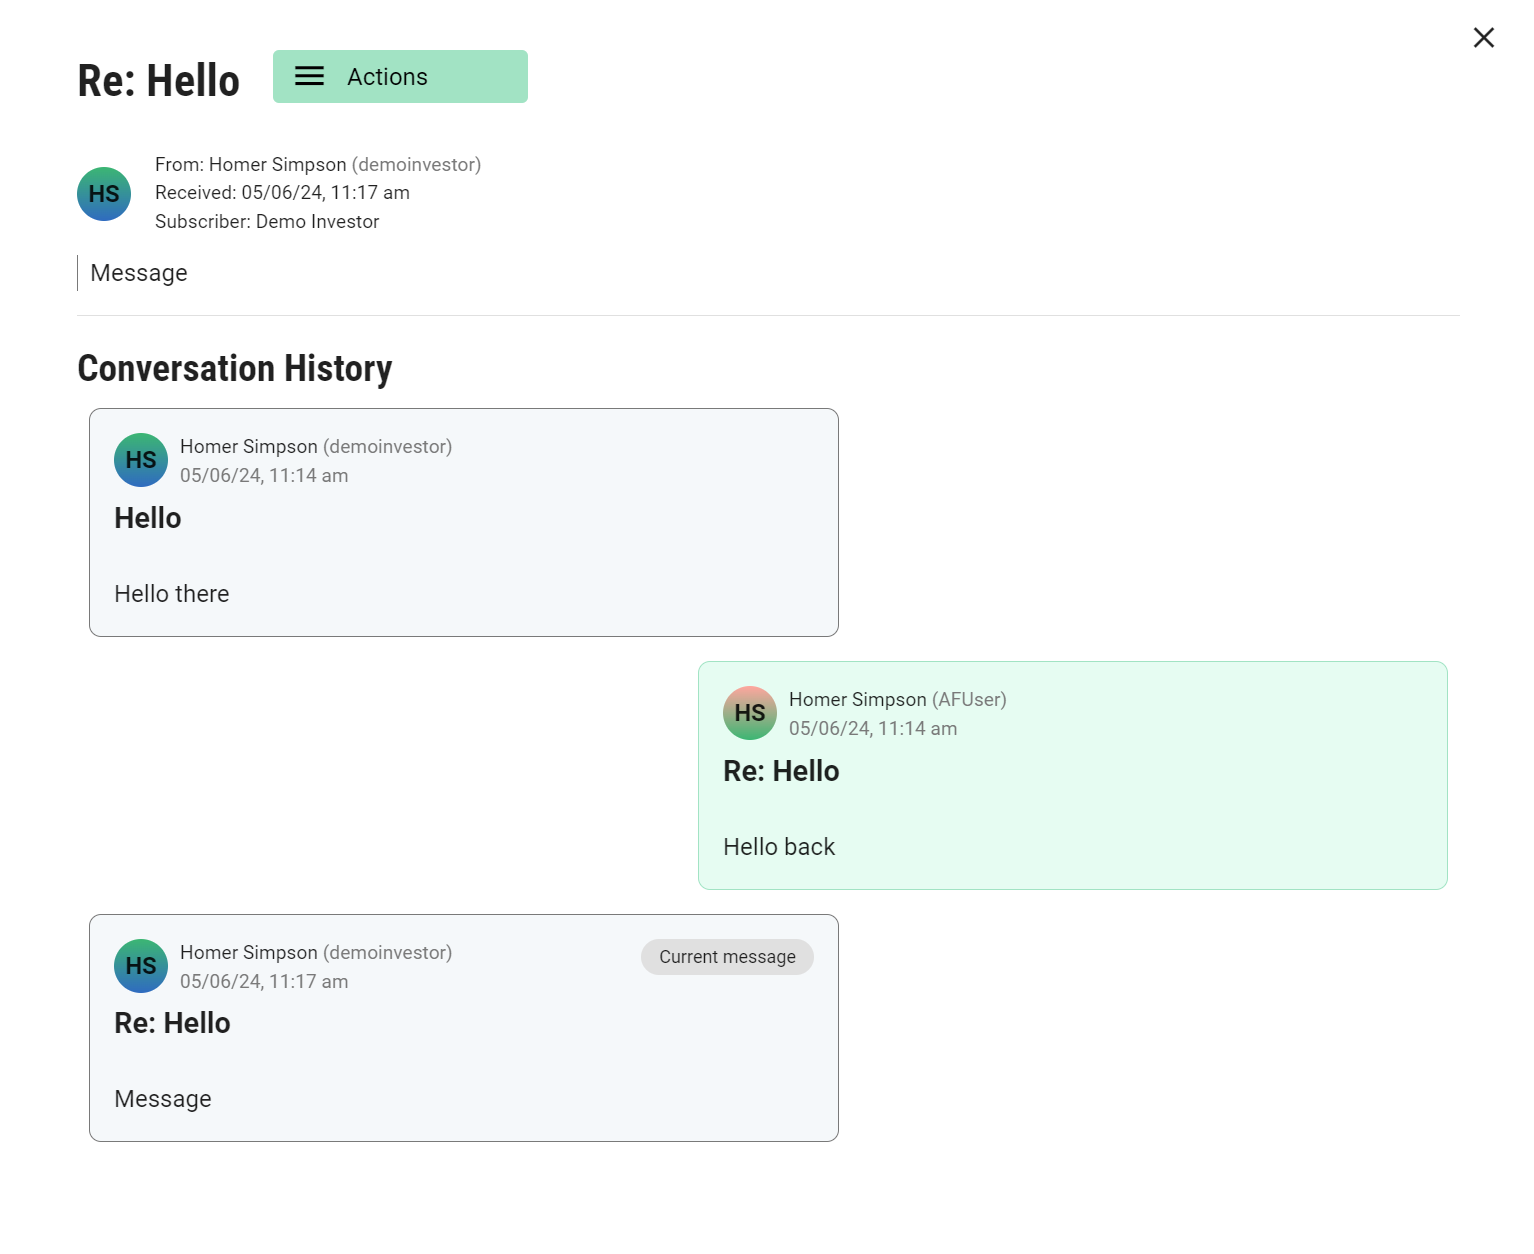Viewport: 1534px width, 1254px height.
Task: Click the avatar in the 'Hello there' card
Action: click(141, 460)
